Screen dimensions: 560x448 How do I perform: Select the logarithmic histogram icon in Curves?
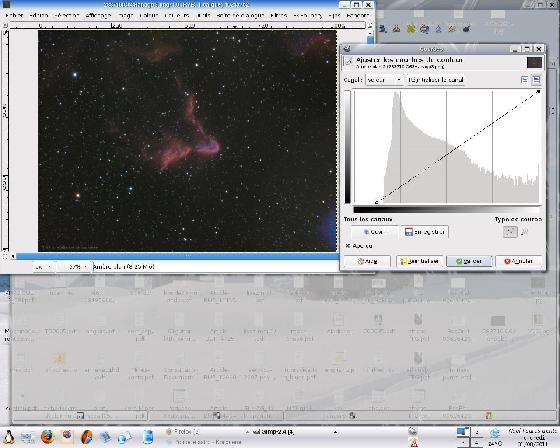pos(536,80)
